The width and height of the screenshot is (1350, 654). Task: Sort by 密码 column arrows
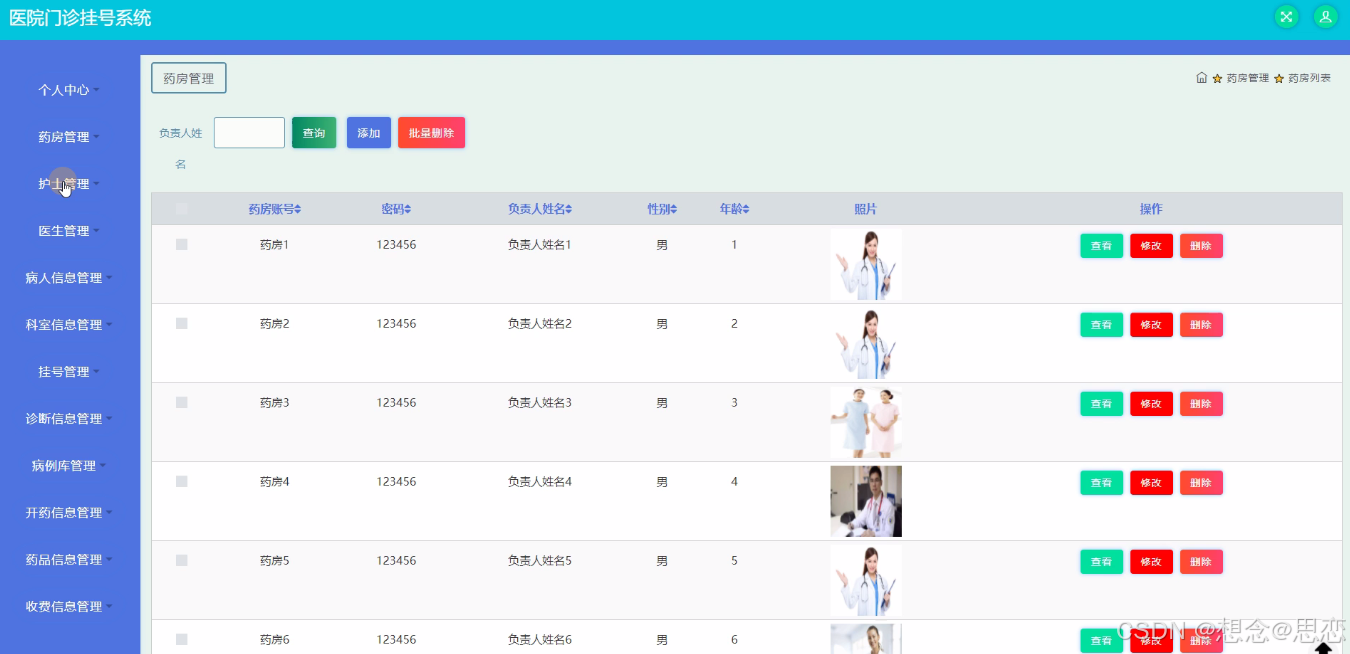tap(407, 209)
